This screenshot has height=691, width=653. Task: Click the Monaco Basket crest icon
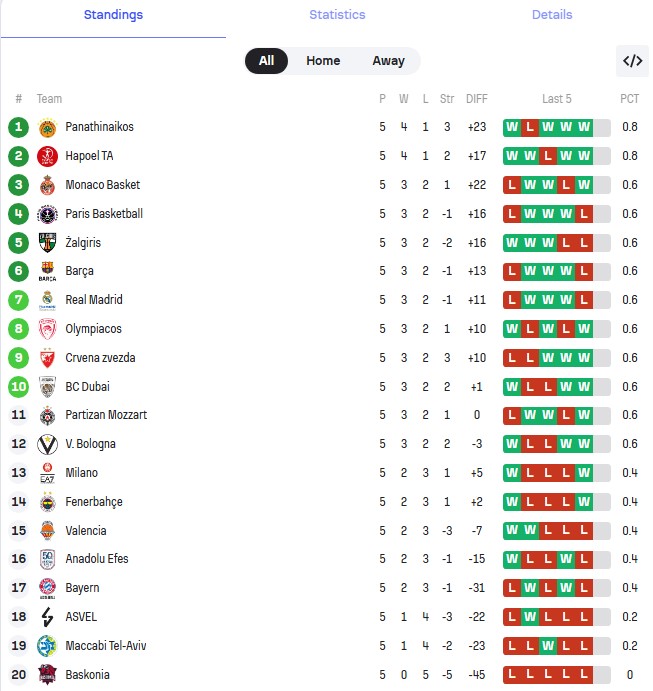pos(47,185)
